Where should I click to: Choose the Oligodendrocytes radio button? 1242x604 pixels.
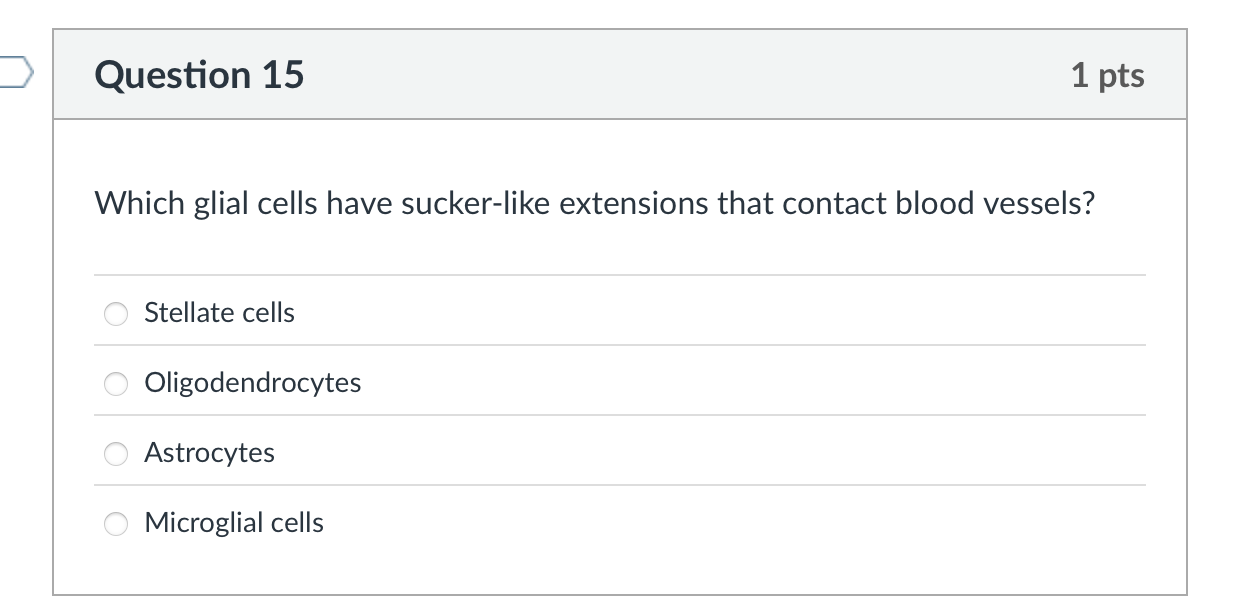117,383
